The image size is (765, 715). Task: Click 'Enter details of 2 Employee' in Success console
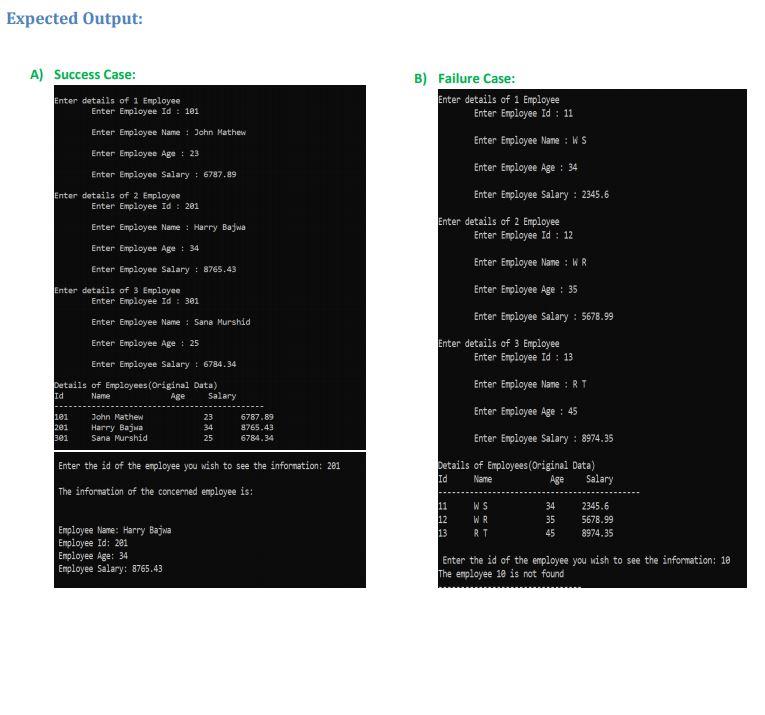(117, 196)
